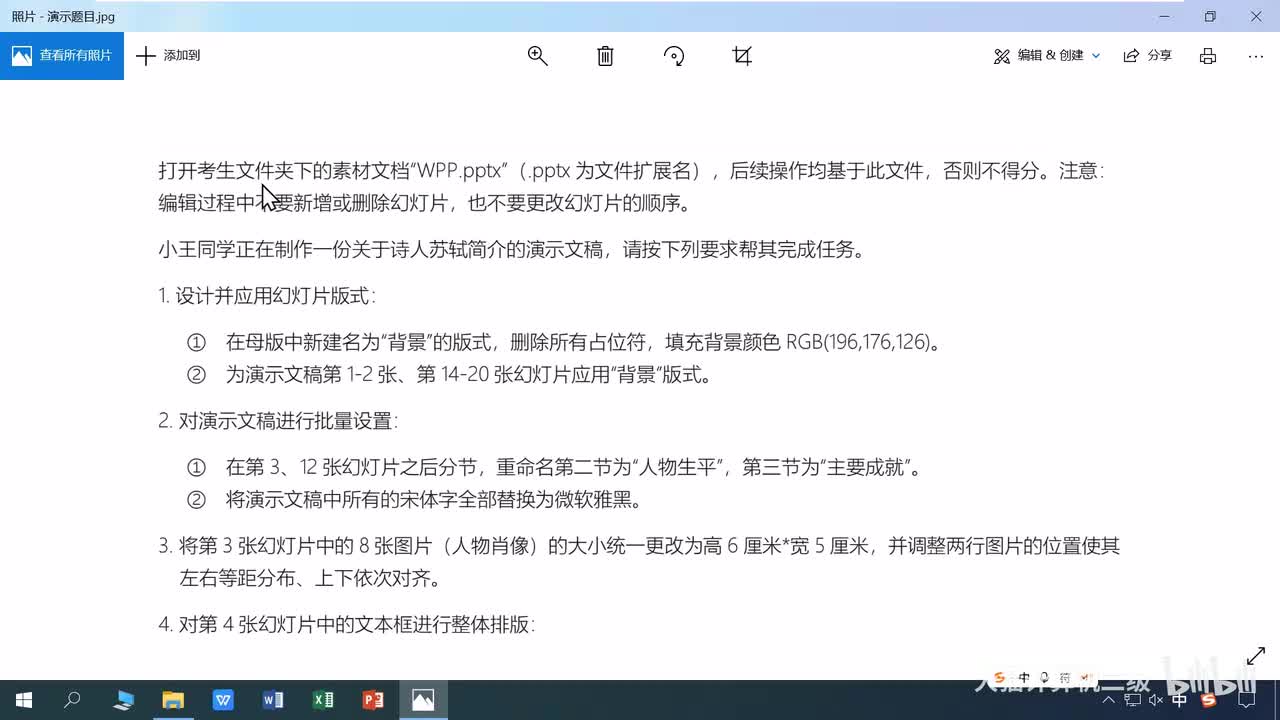
Task: Rotate the image with the rotate icon
Action: 674,56
